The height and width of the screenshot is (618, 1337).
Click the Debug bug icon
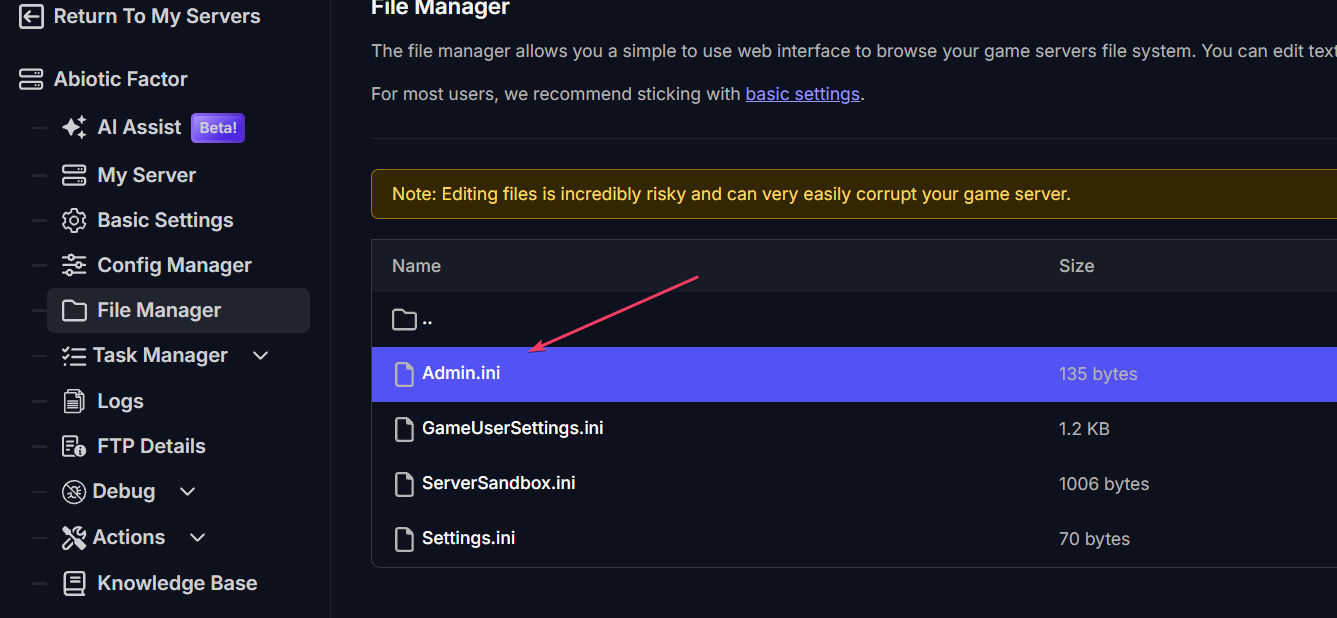tap(74, 491)
